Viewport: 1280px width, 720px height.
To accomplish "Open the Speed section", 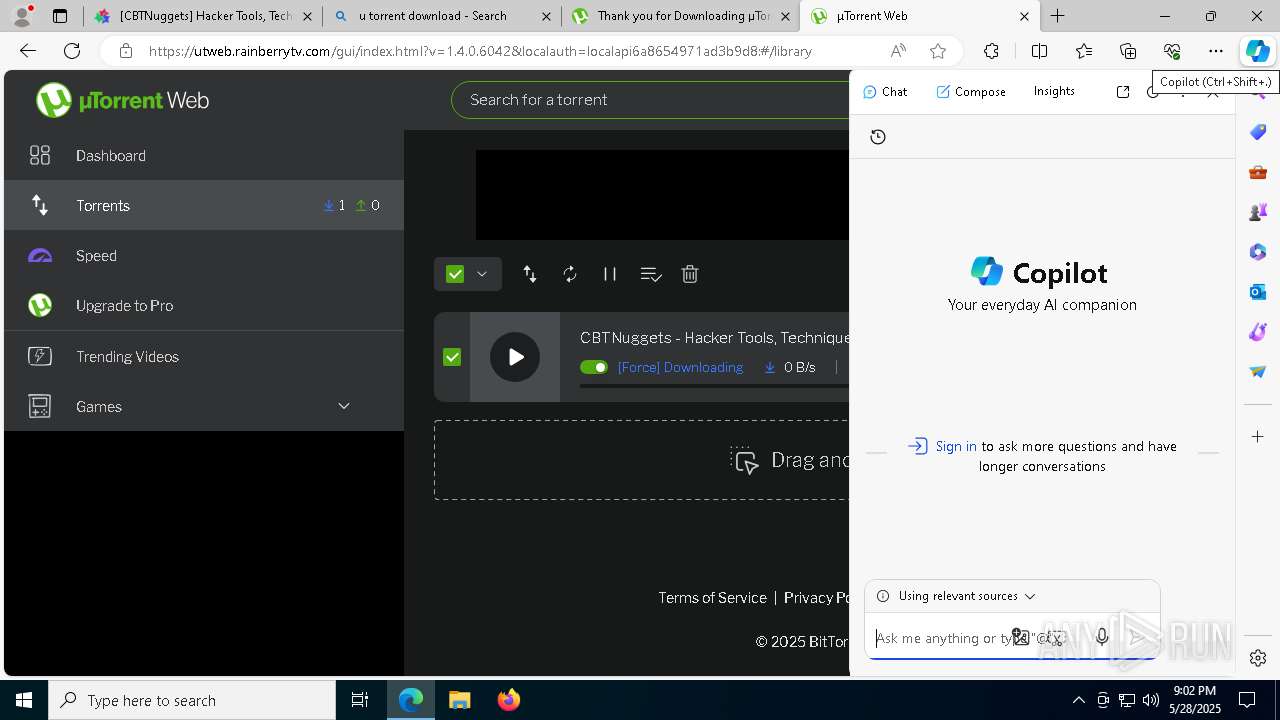I will [204, 255].
